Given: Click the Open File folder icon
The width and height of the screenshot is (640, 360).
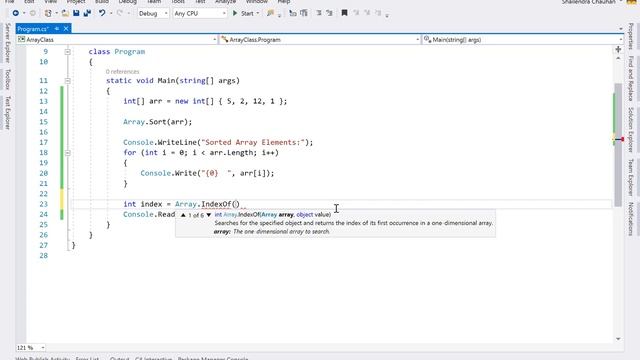Looking at the screenshot, I should [x=65, y=13].
